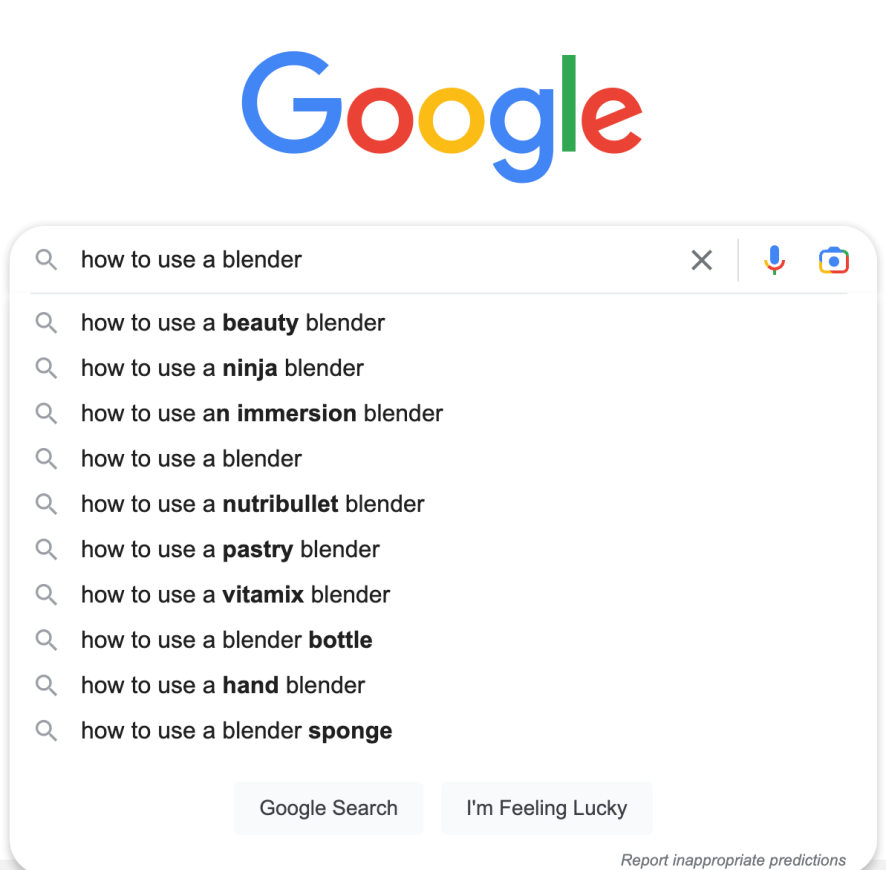The height and width of the screenshot is (870, 886).
Task: Clear the search box with X icon
Action: point(701,260)
